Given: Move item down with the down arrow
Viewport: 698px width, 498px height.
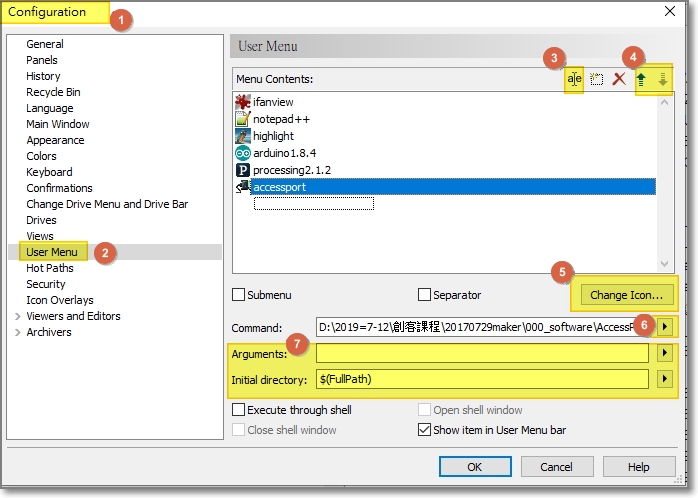Looking at the screenshot, I should tap(663, 79).
